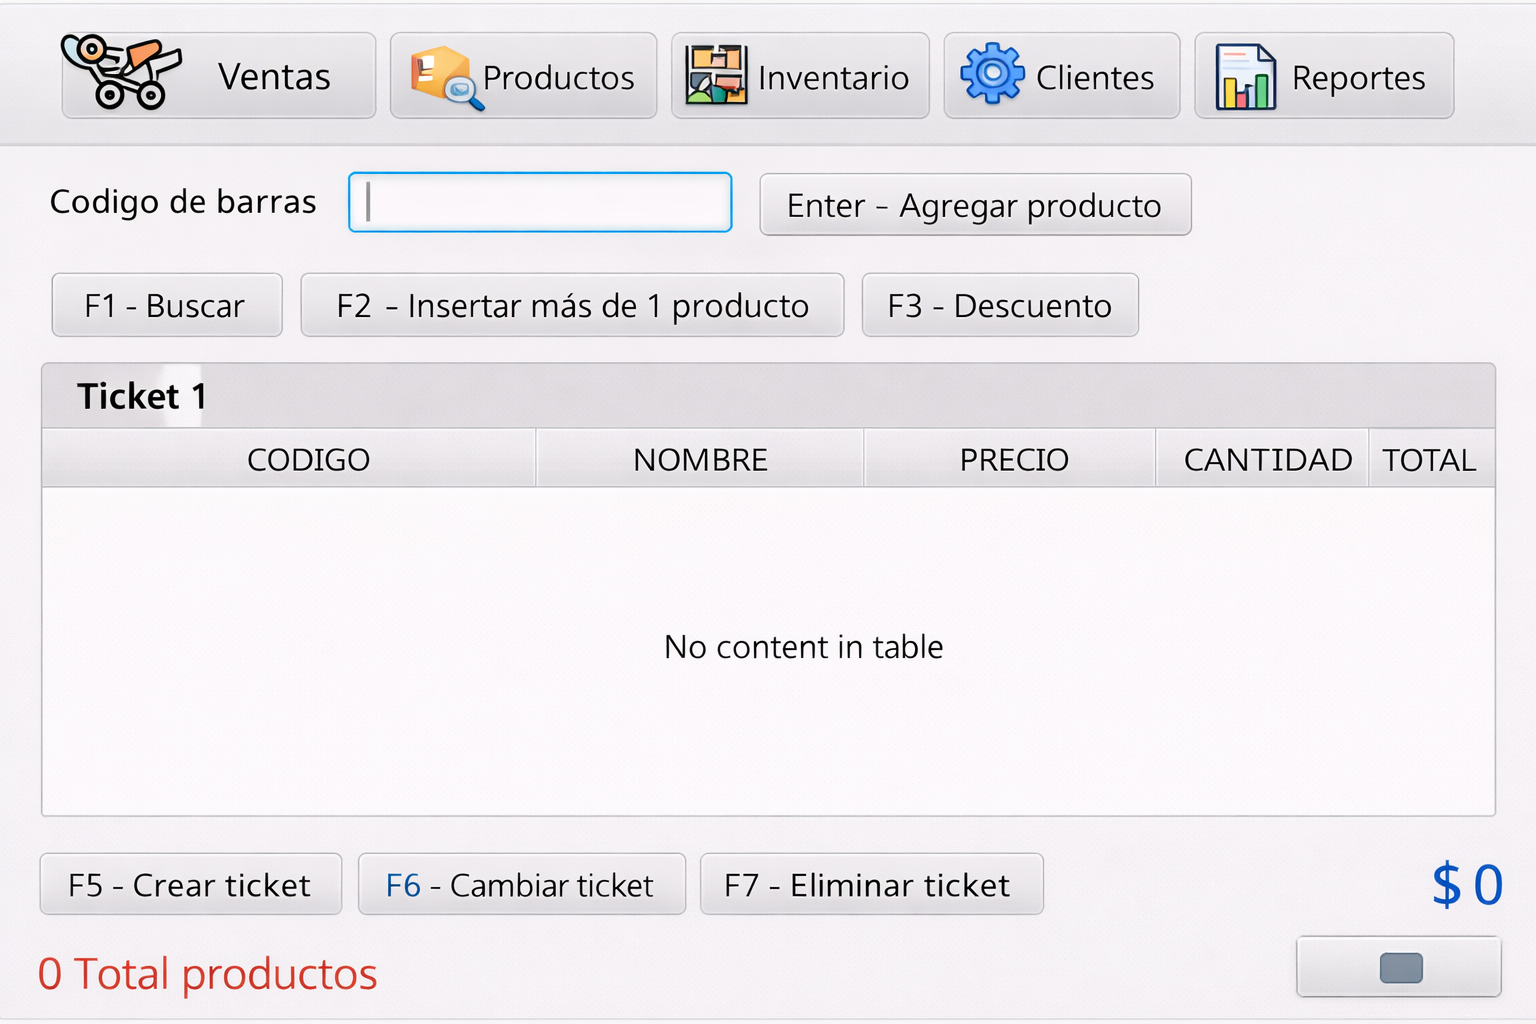The width and height of the screenshot is (1536, 1024).
Task: Select the Productos box icon
Action: pos(440,74)
